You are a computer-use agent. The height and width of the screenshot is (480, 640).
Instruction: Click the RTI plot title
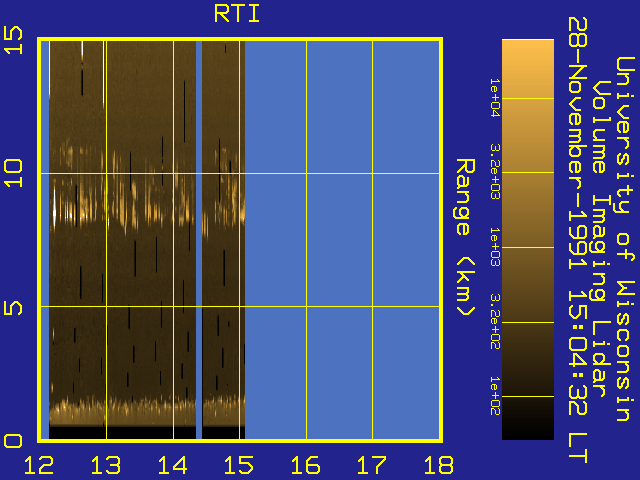coord(237,14)
